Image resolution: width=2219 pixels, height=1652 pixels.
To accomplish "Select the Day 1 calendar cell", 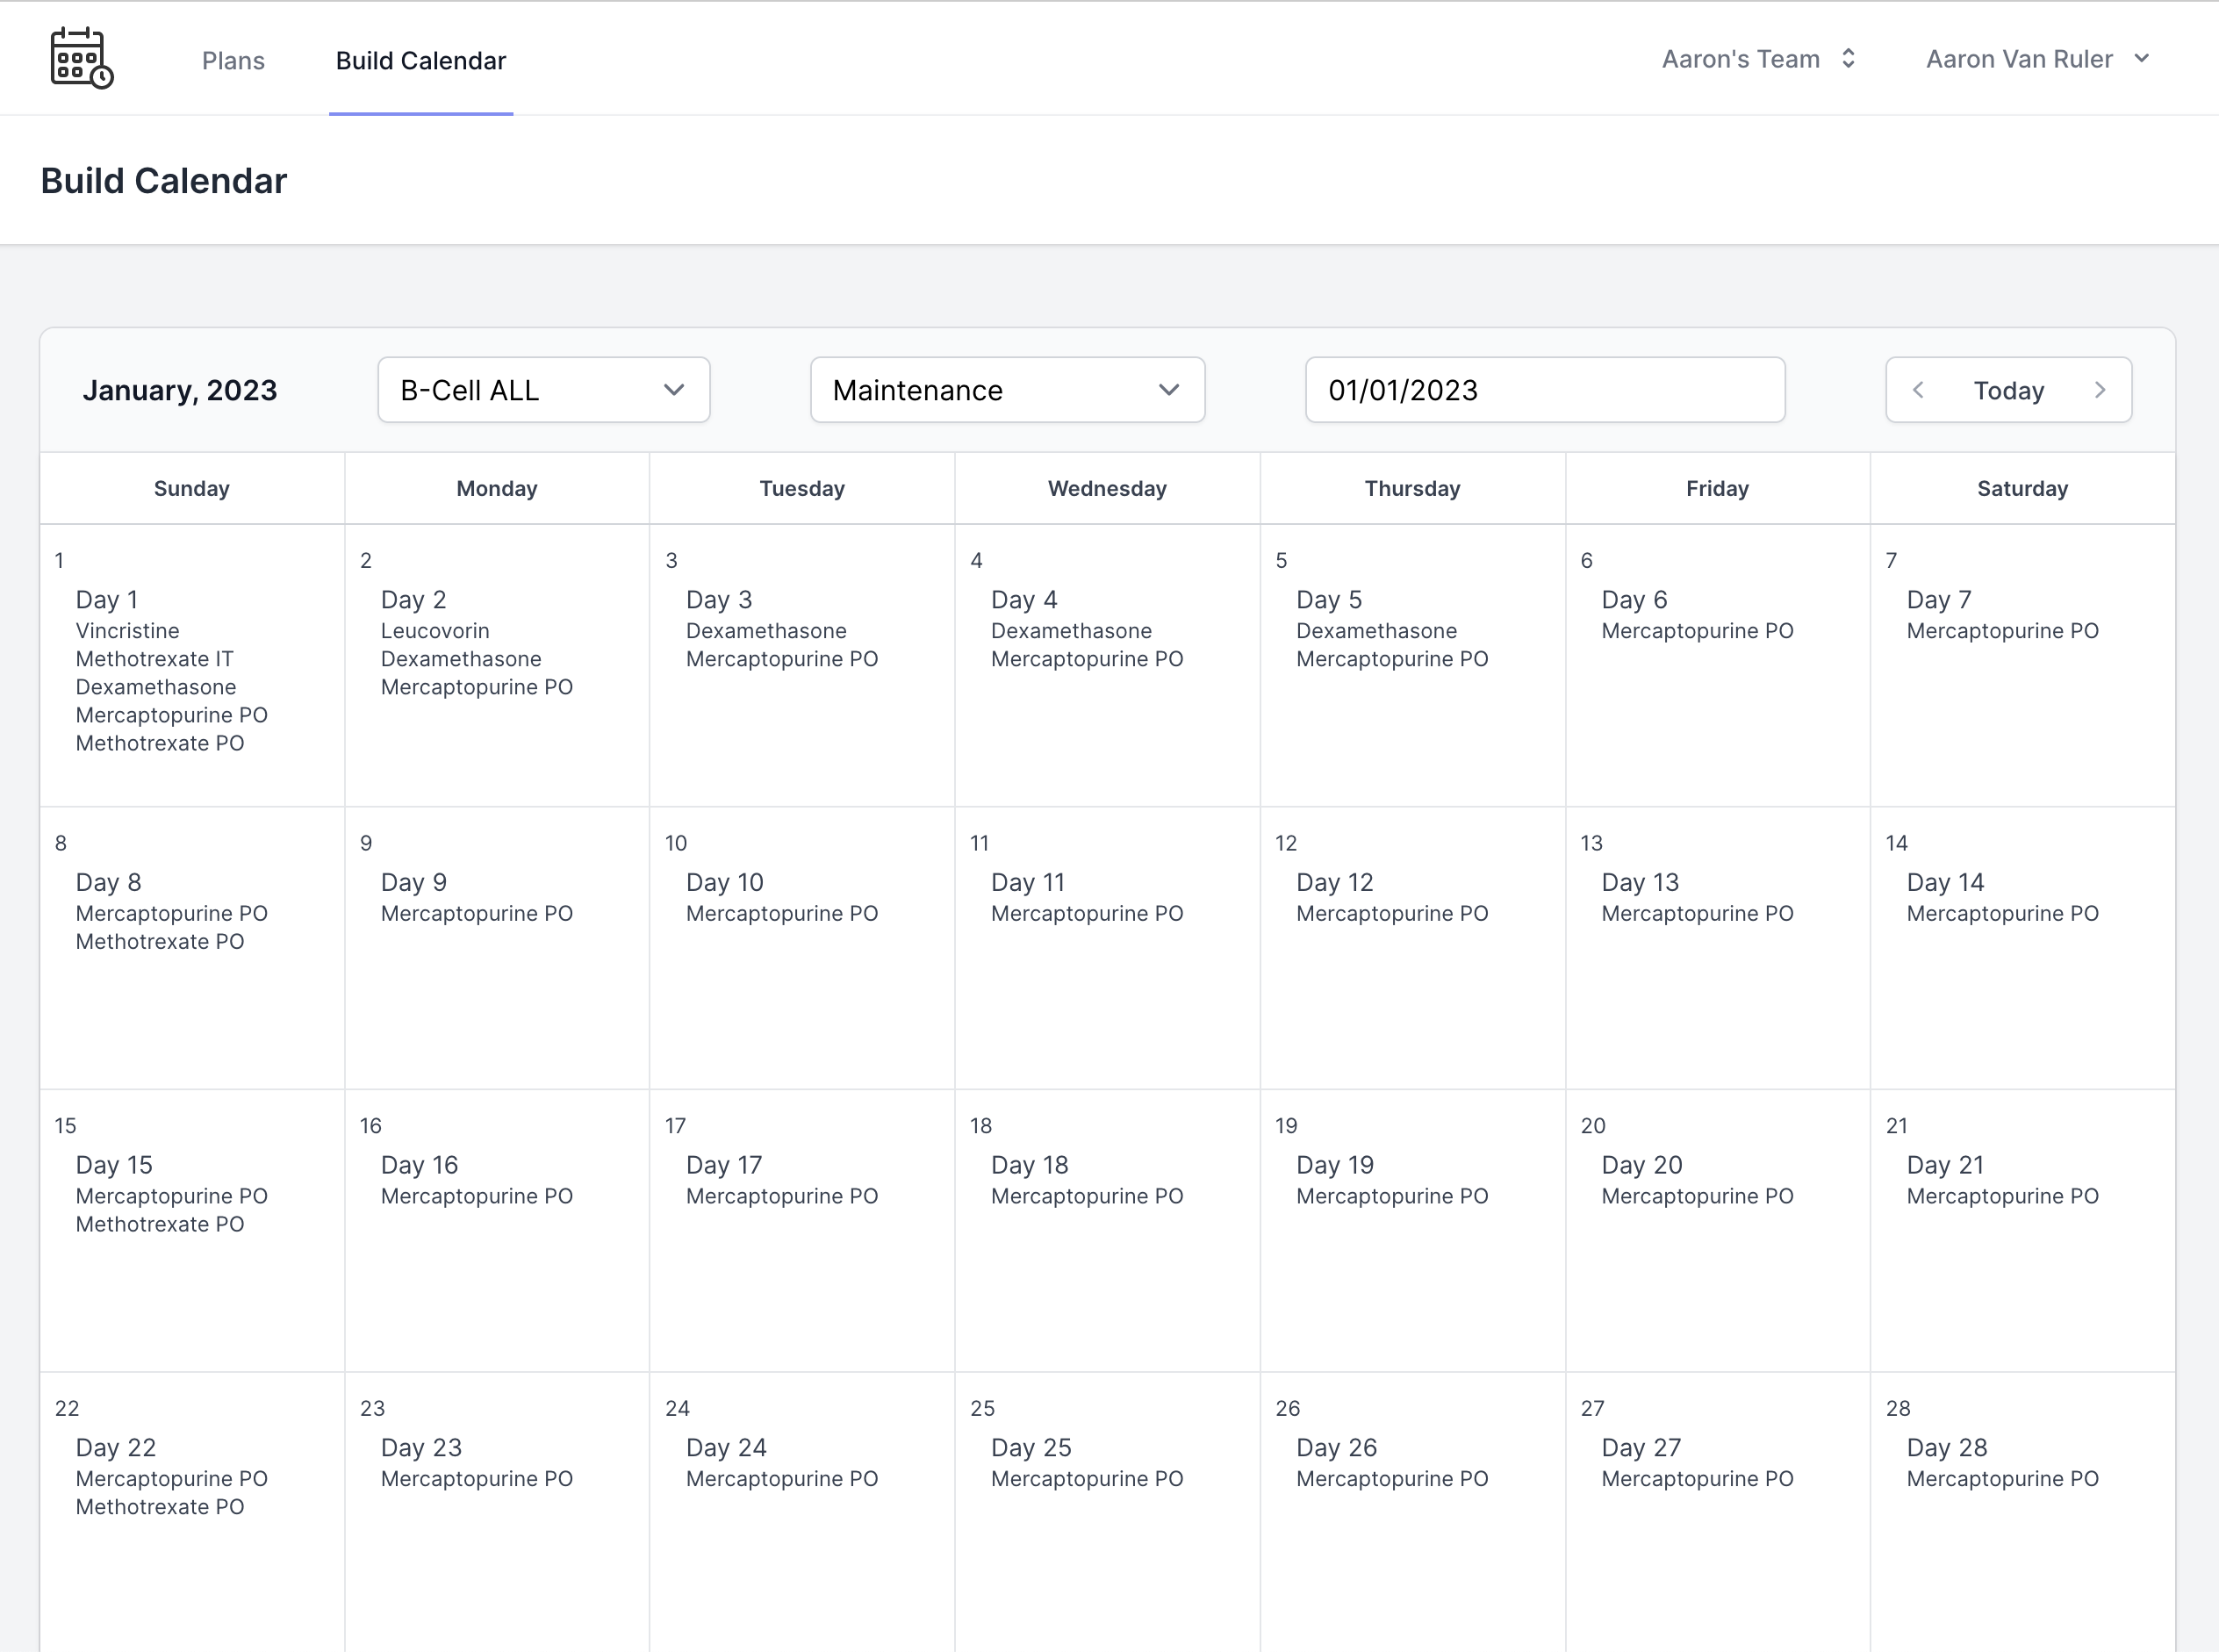I will [x=190, y=665].
